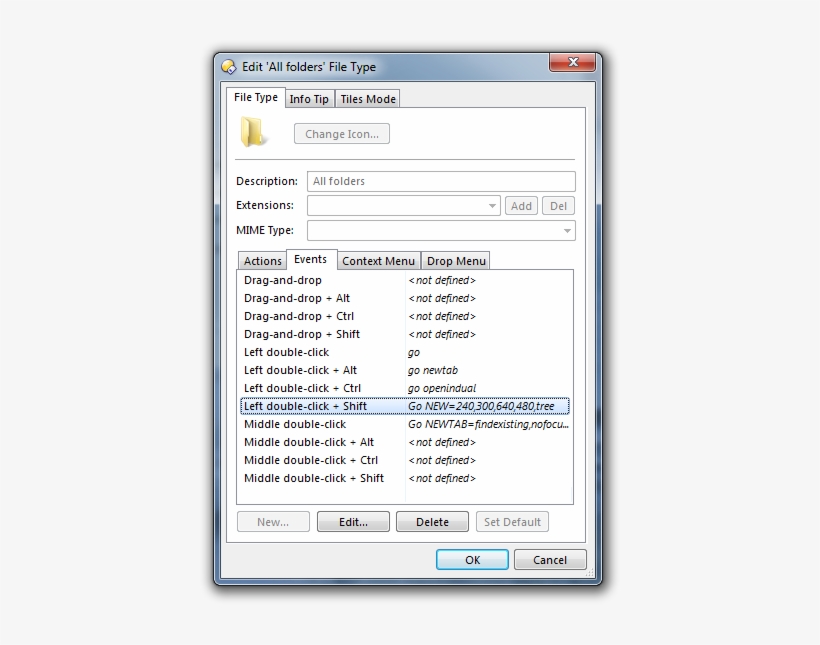The width and height of the screenshot is (820, 645).
Task: Open the Tiles Mode tab
Action: point(367,99)
